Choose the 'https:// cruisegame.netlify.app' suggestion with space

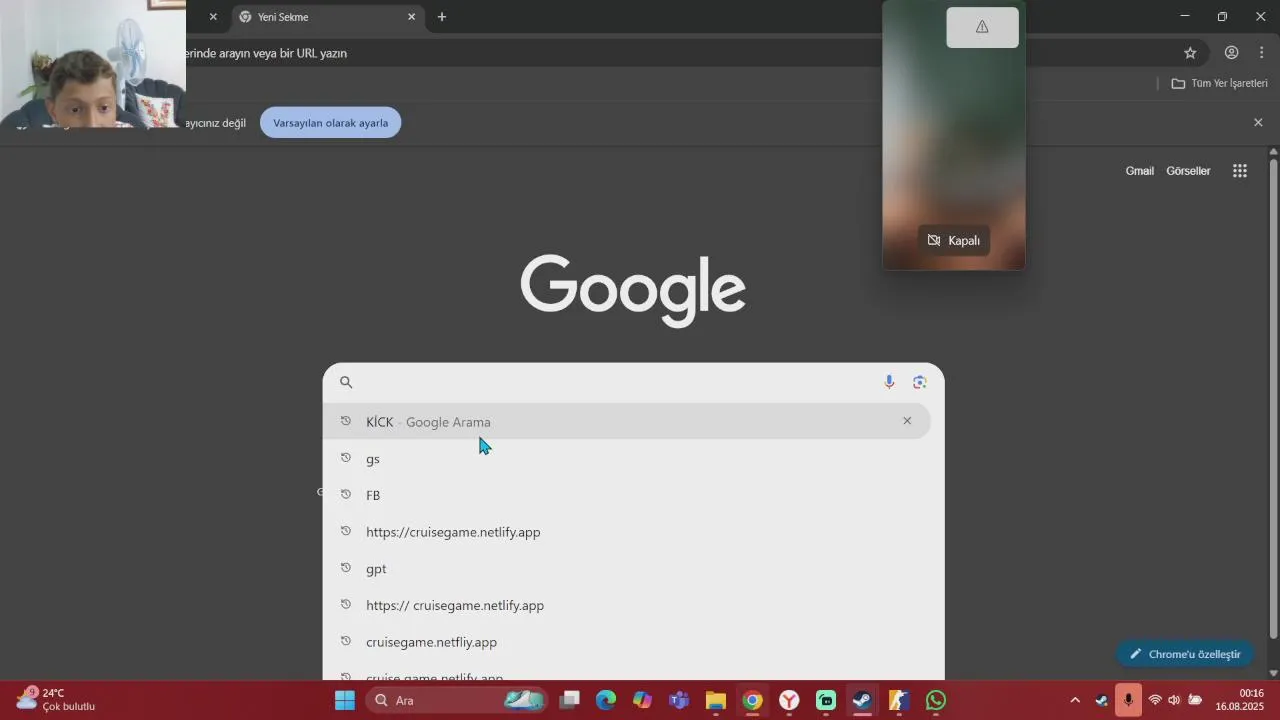pos(628,605)
